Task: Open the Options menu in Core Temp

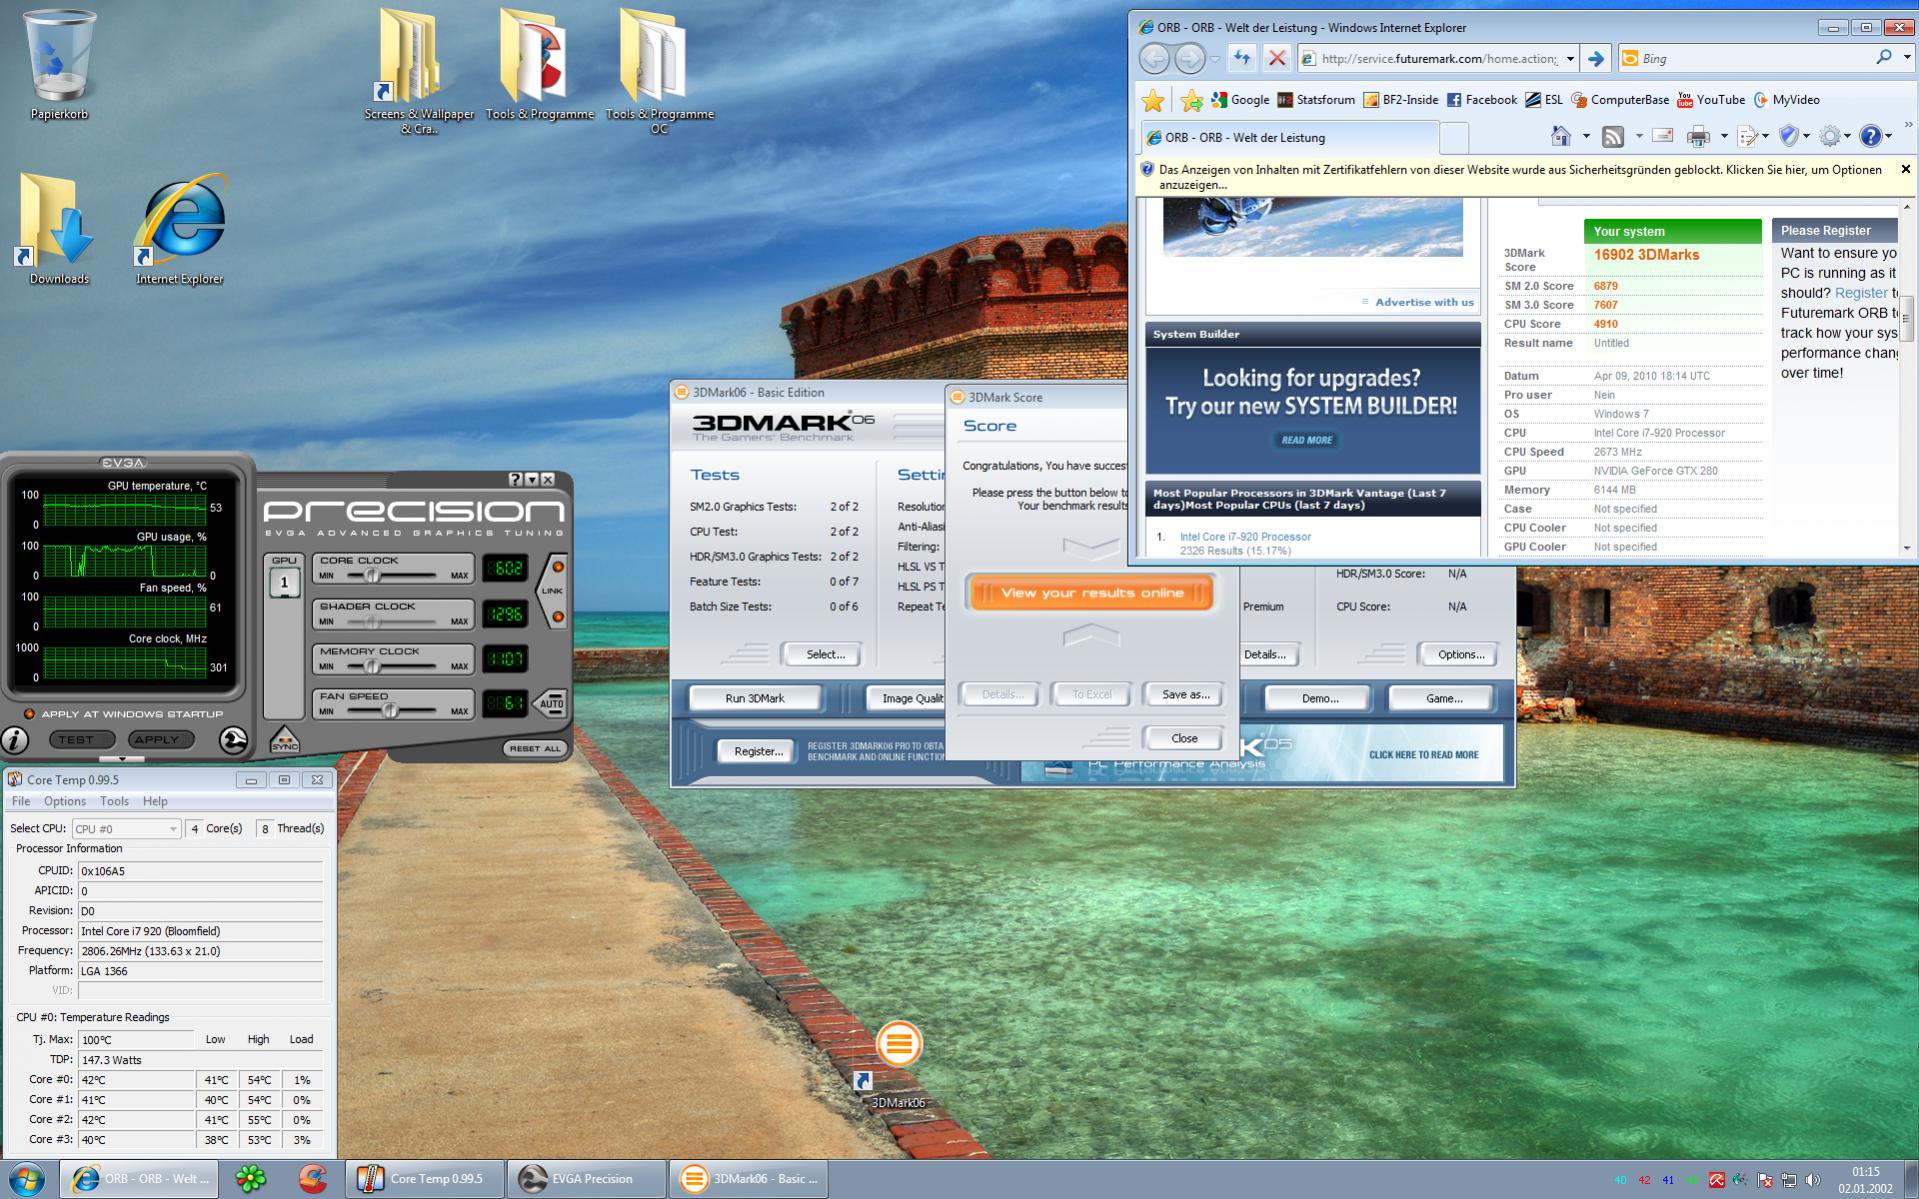Action: tap(64, 801)
